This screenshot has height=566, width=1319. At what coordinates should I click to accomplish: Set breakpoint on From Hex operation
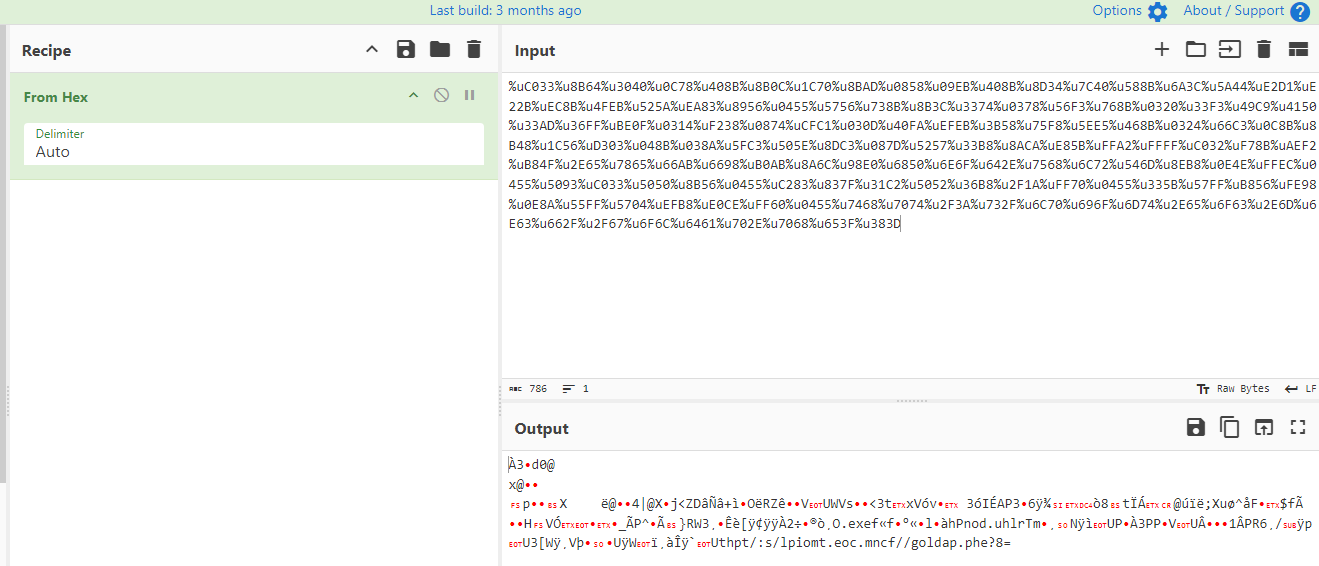(x=469, y=96)
